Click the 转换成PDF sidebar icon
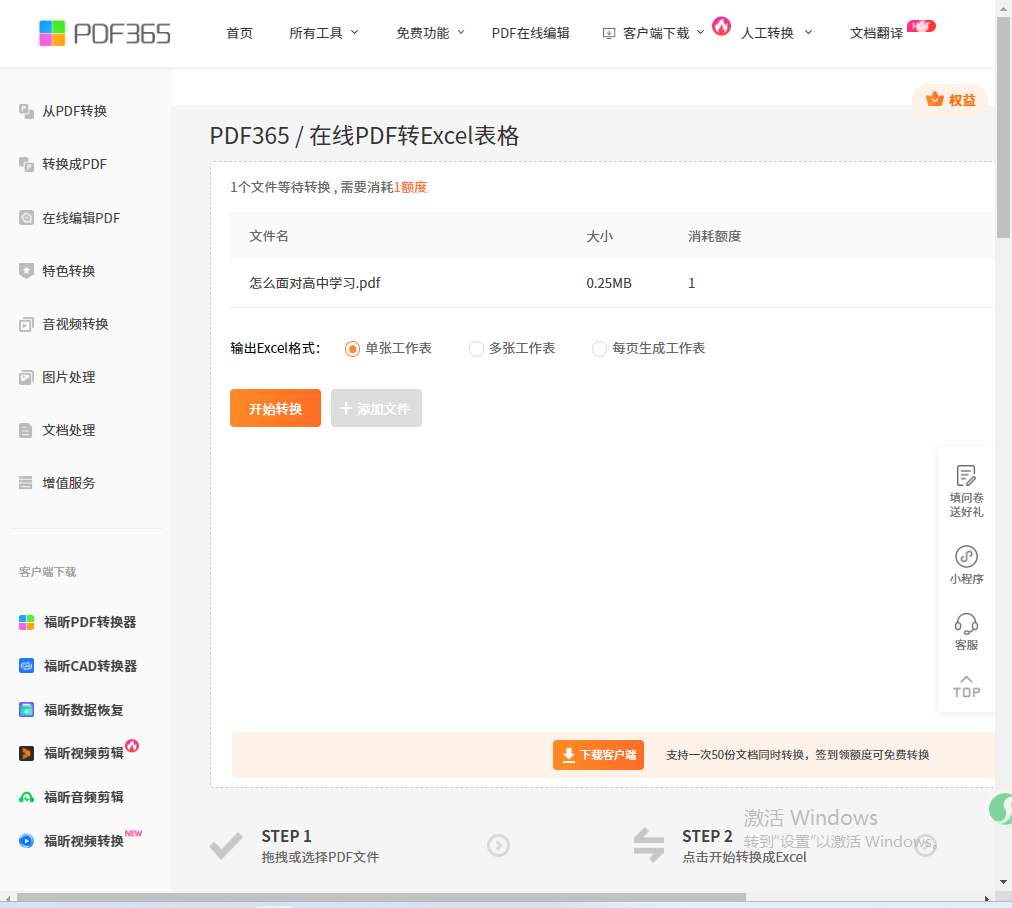 click(26, 165)
